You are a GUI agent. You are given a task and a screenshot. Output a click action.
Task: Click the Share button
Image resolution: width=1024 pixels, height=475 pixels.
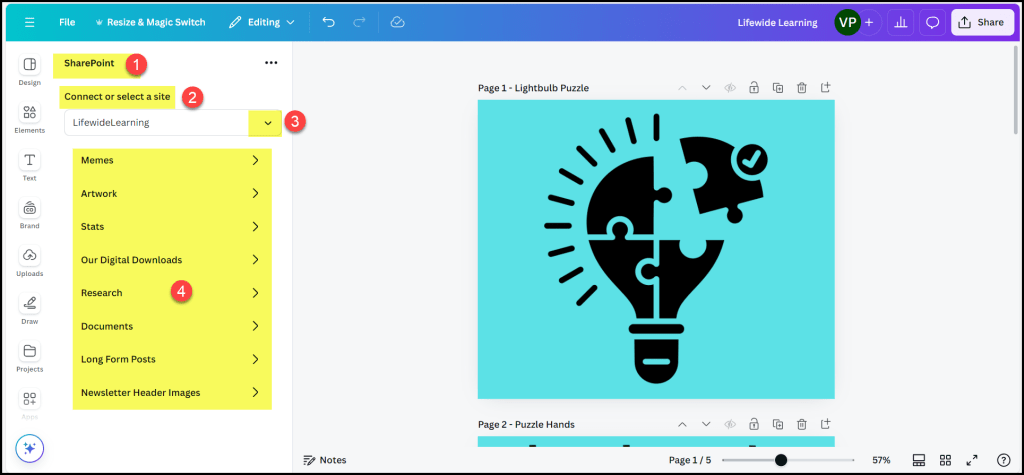pos(981,22)
